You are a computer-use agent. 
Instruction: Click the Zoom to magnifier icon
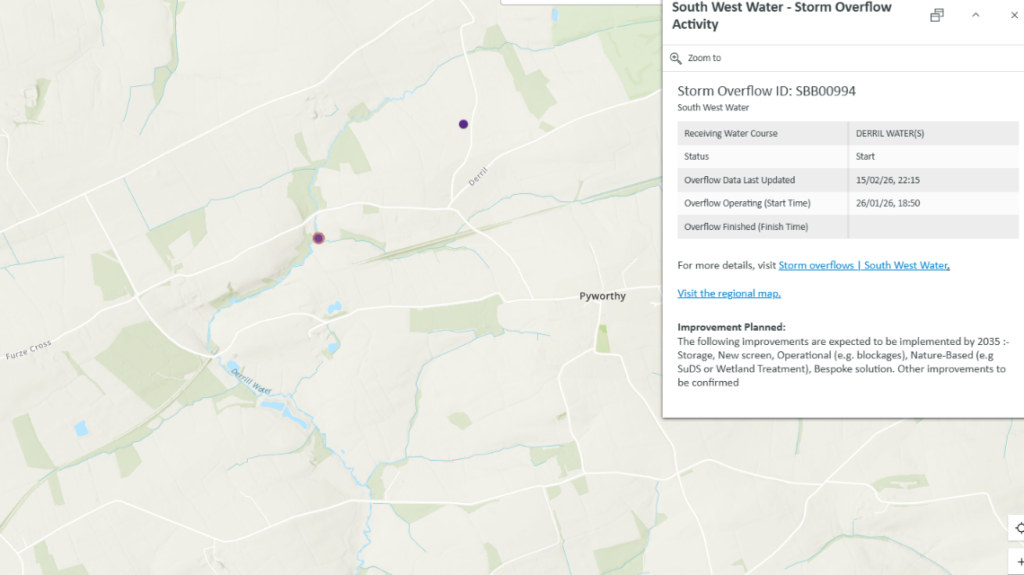676,58
